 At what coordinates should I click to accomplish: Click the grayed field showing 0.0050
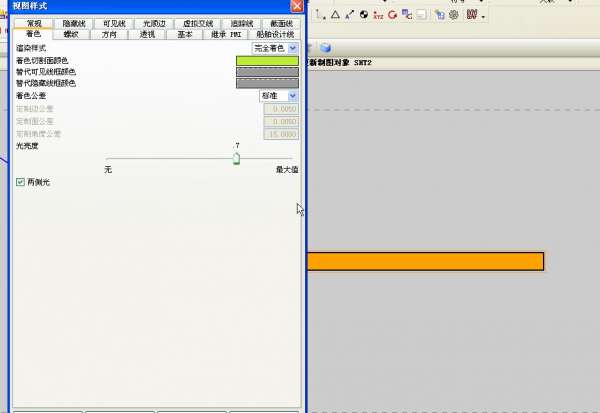281,109
